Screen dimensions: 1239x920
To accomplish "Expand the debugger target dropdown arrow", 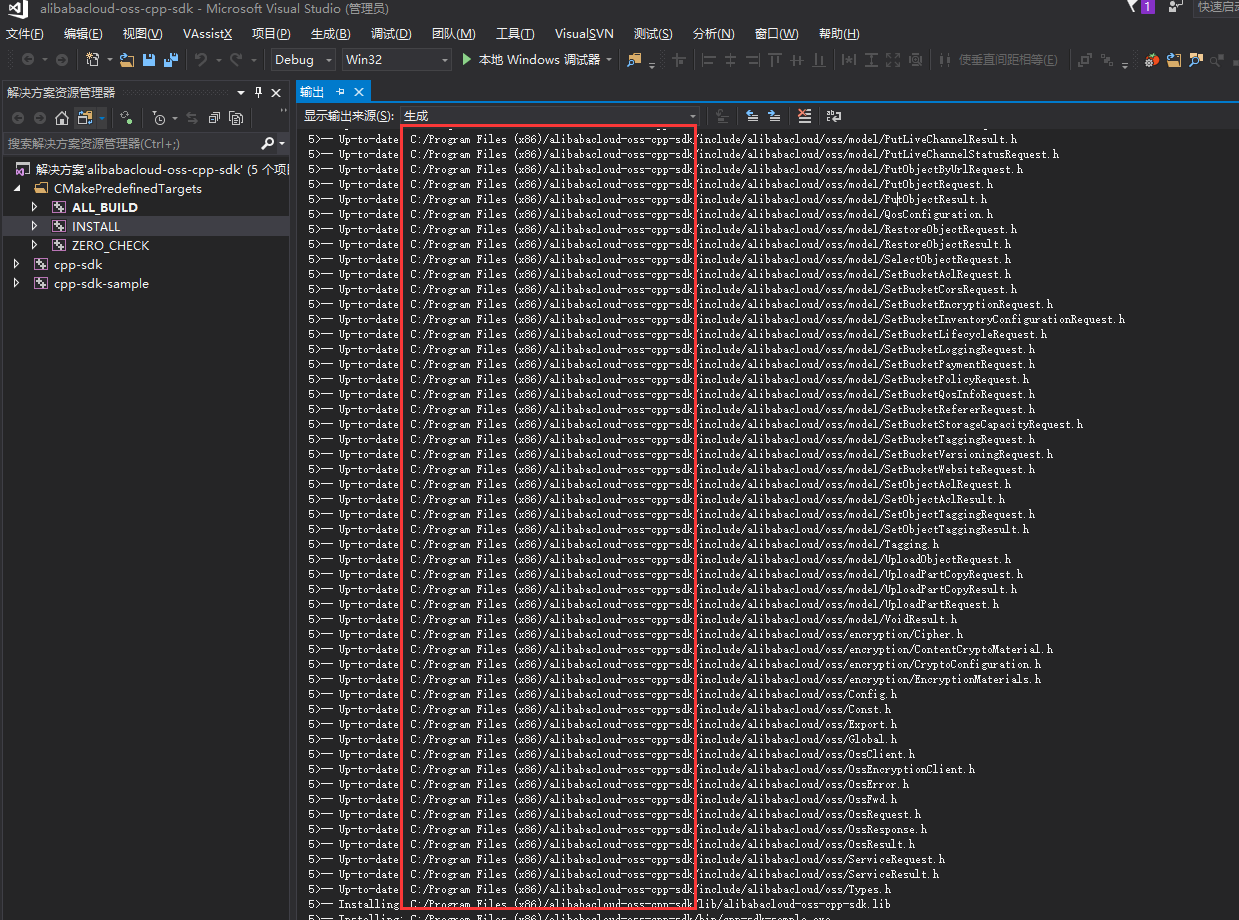I will (609, 60).
